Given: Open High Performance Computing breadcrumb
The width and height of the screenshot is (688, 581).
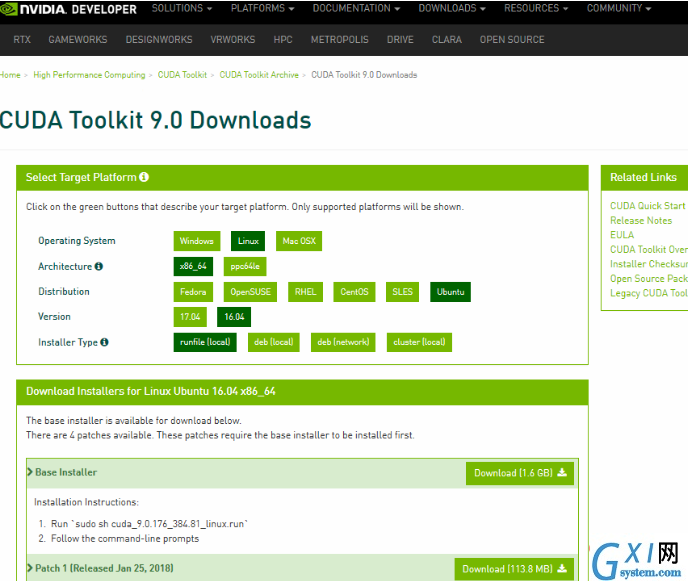Looking at the screenshot, I should pos(89,75).
